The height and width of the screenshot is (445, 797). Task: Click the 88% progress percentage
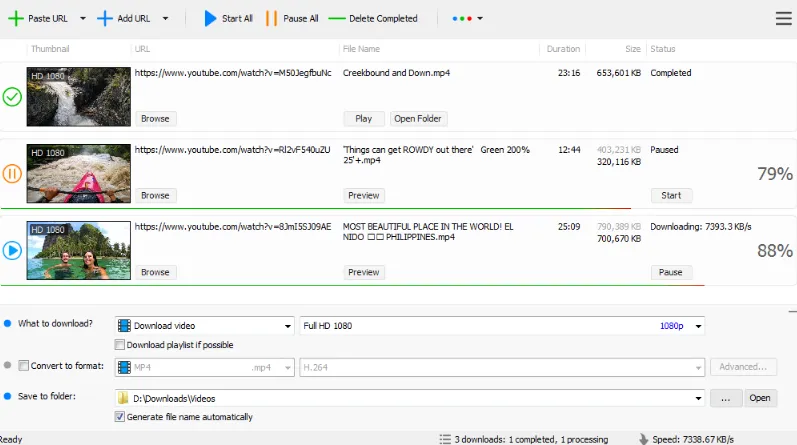click(775, 251)
